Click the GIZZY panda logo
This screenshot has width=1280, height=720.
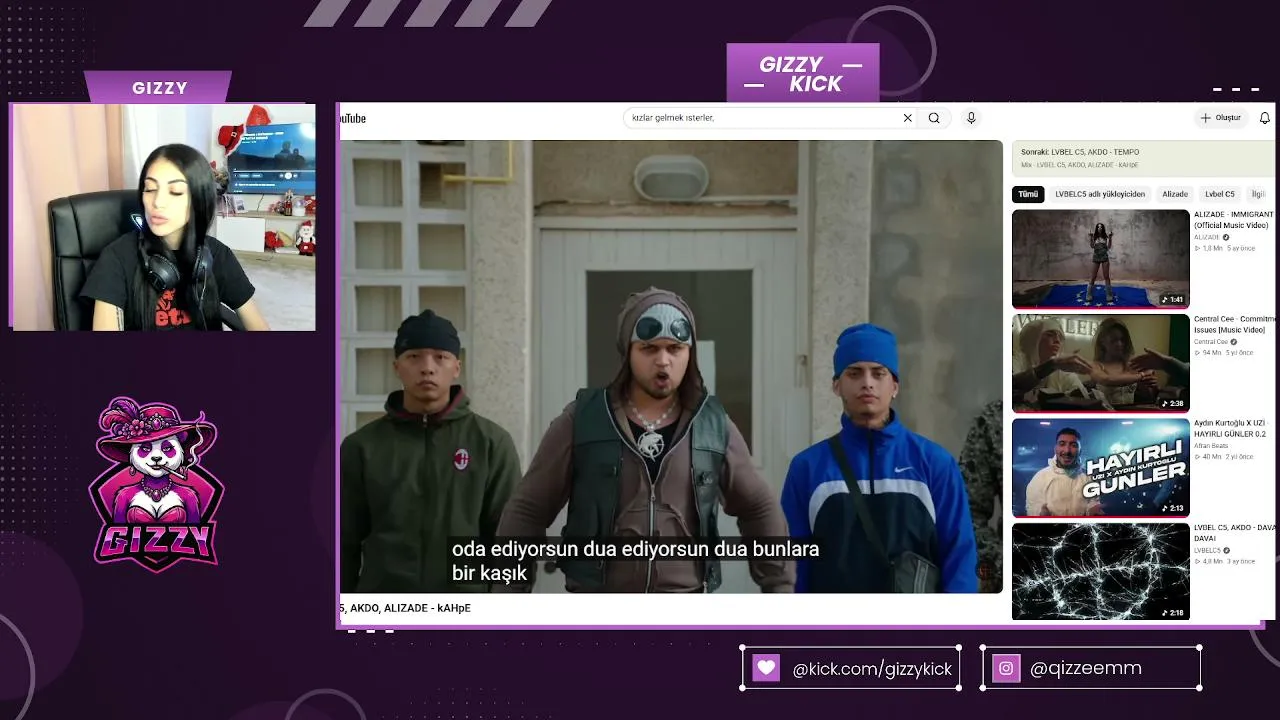click(155, 484)
